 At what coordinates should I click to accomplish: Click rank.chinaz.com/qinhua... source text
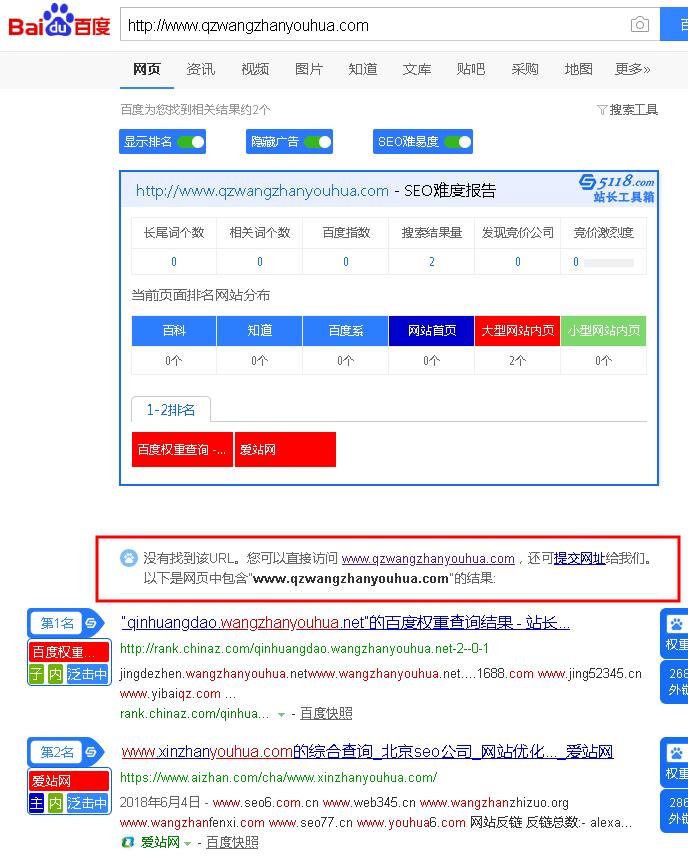click(x=194, y=714)
